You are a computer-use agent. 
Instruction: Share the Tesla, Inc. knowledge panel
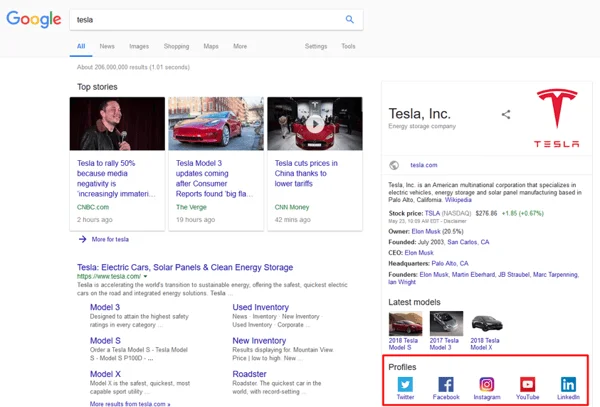[506, 114]
